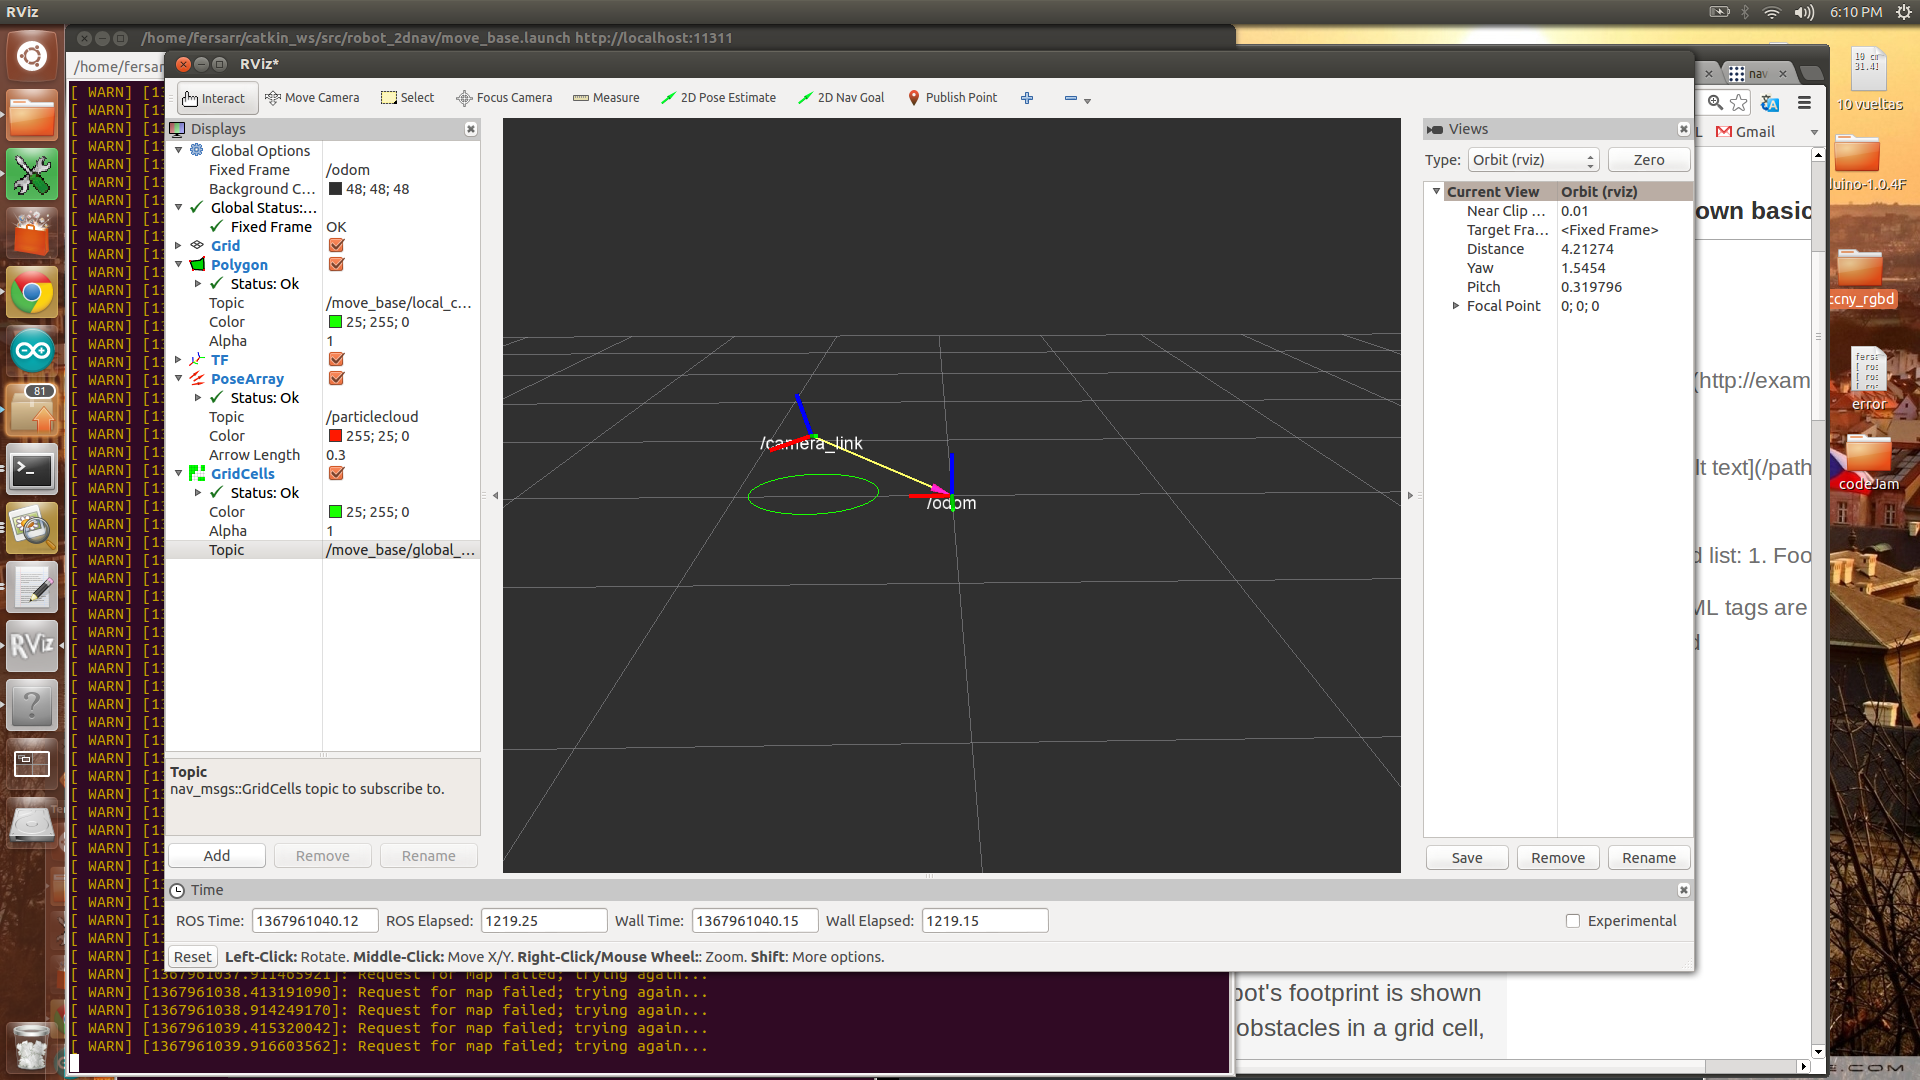Click the Remove button in Views panel
The image size is (1920, 1080).
1558,858
